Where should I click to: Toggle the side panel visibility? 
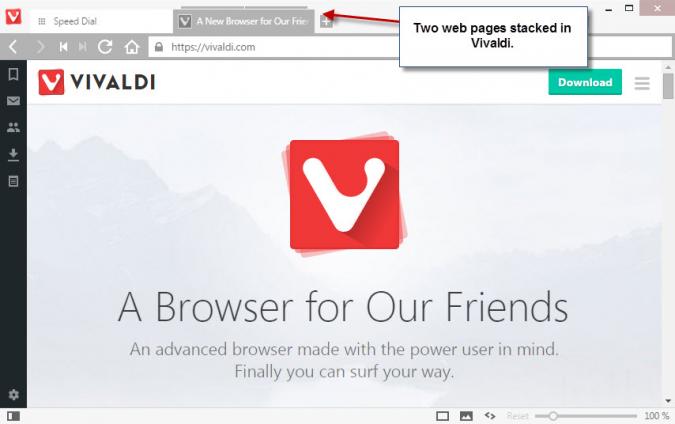[x=13, y=416]
